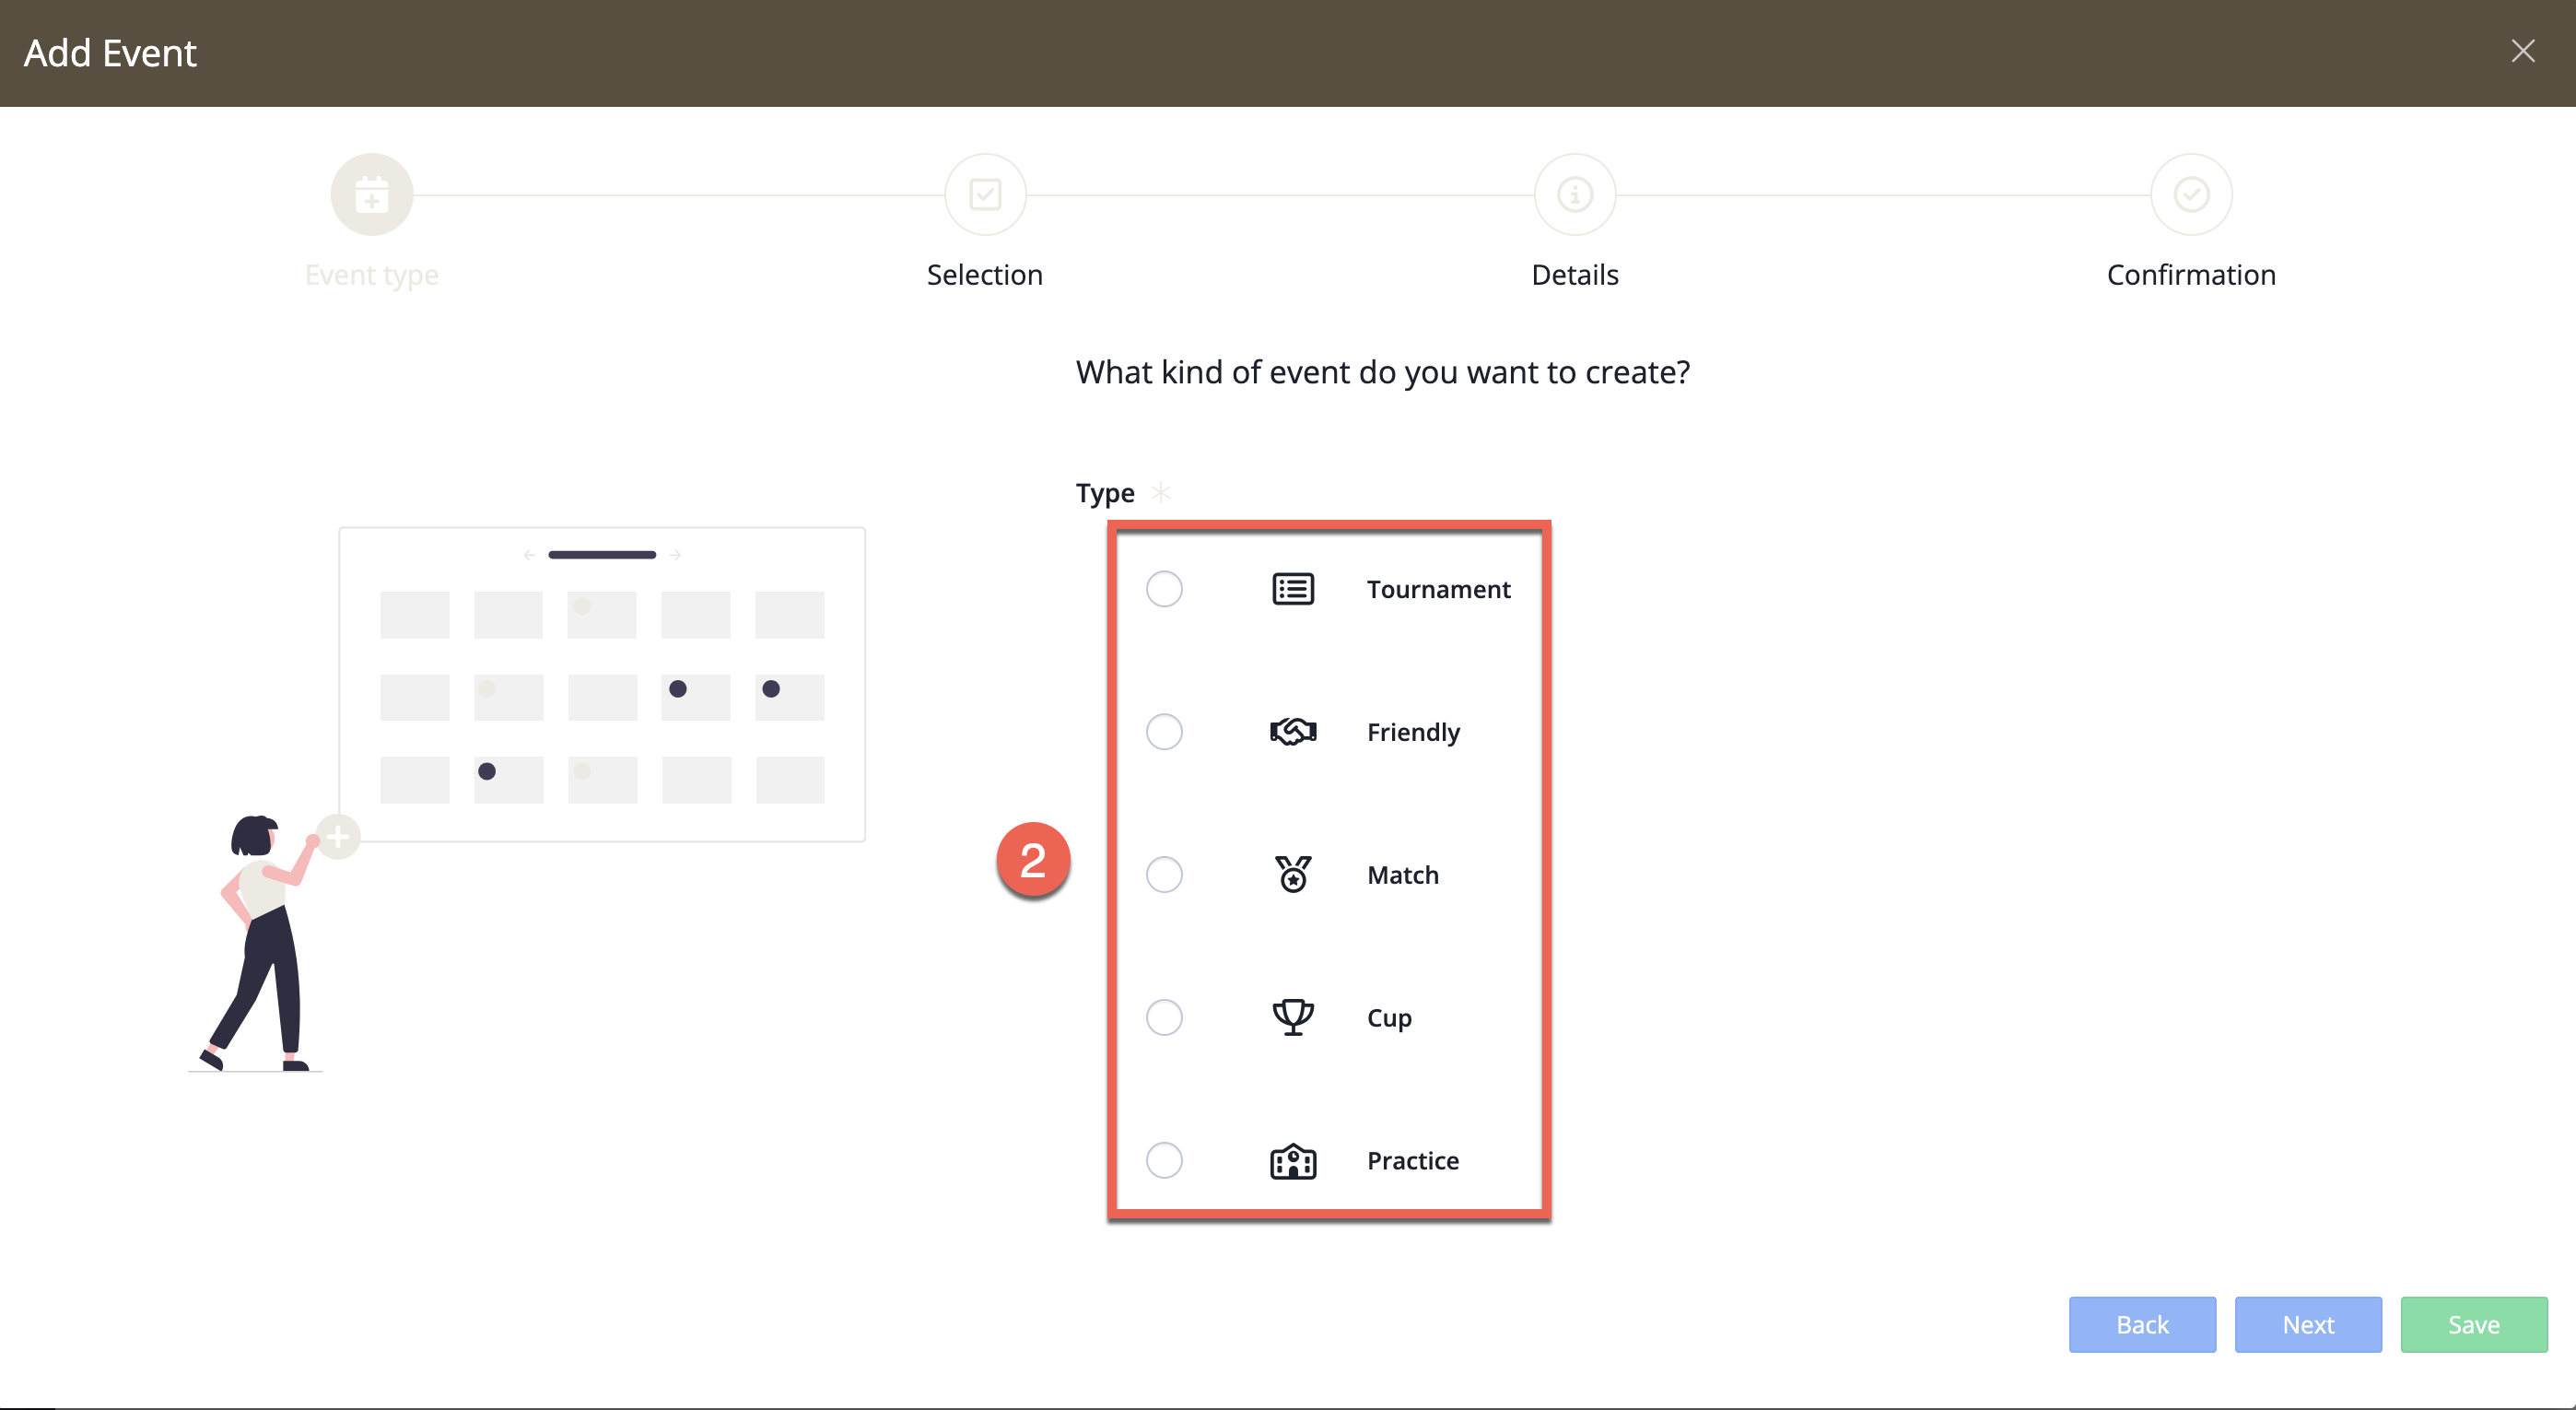Click the 'What kind of event' question text

[x=1383, y=372]
